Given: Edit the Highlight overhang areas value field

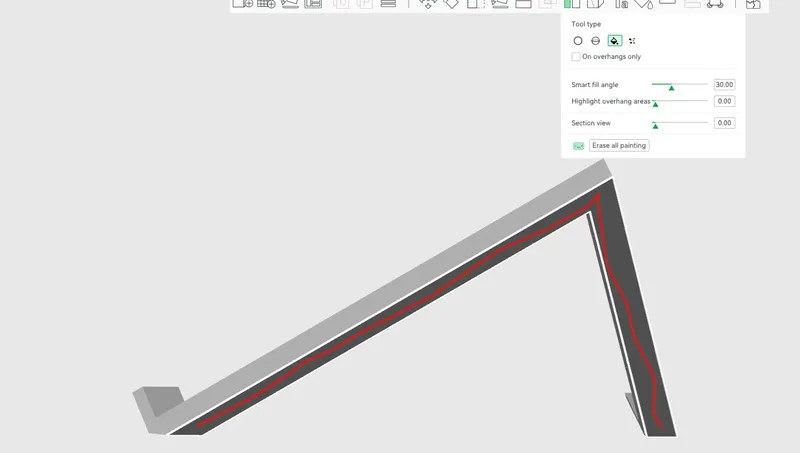Looking at the screenshot, I should pyautogui.click(x=724, y=101).
